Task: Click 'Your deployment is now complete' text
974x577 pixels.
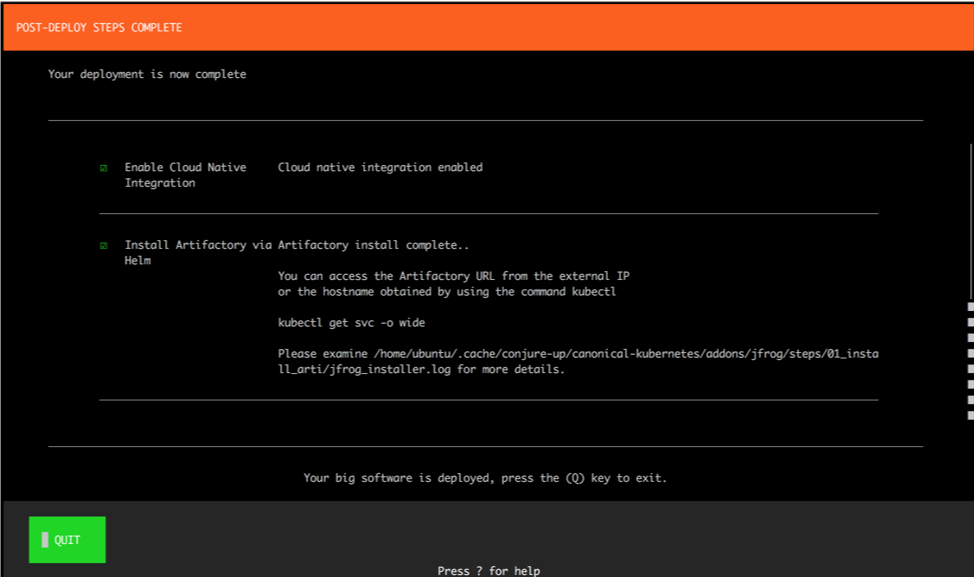Action: click(147, 74)
